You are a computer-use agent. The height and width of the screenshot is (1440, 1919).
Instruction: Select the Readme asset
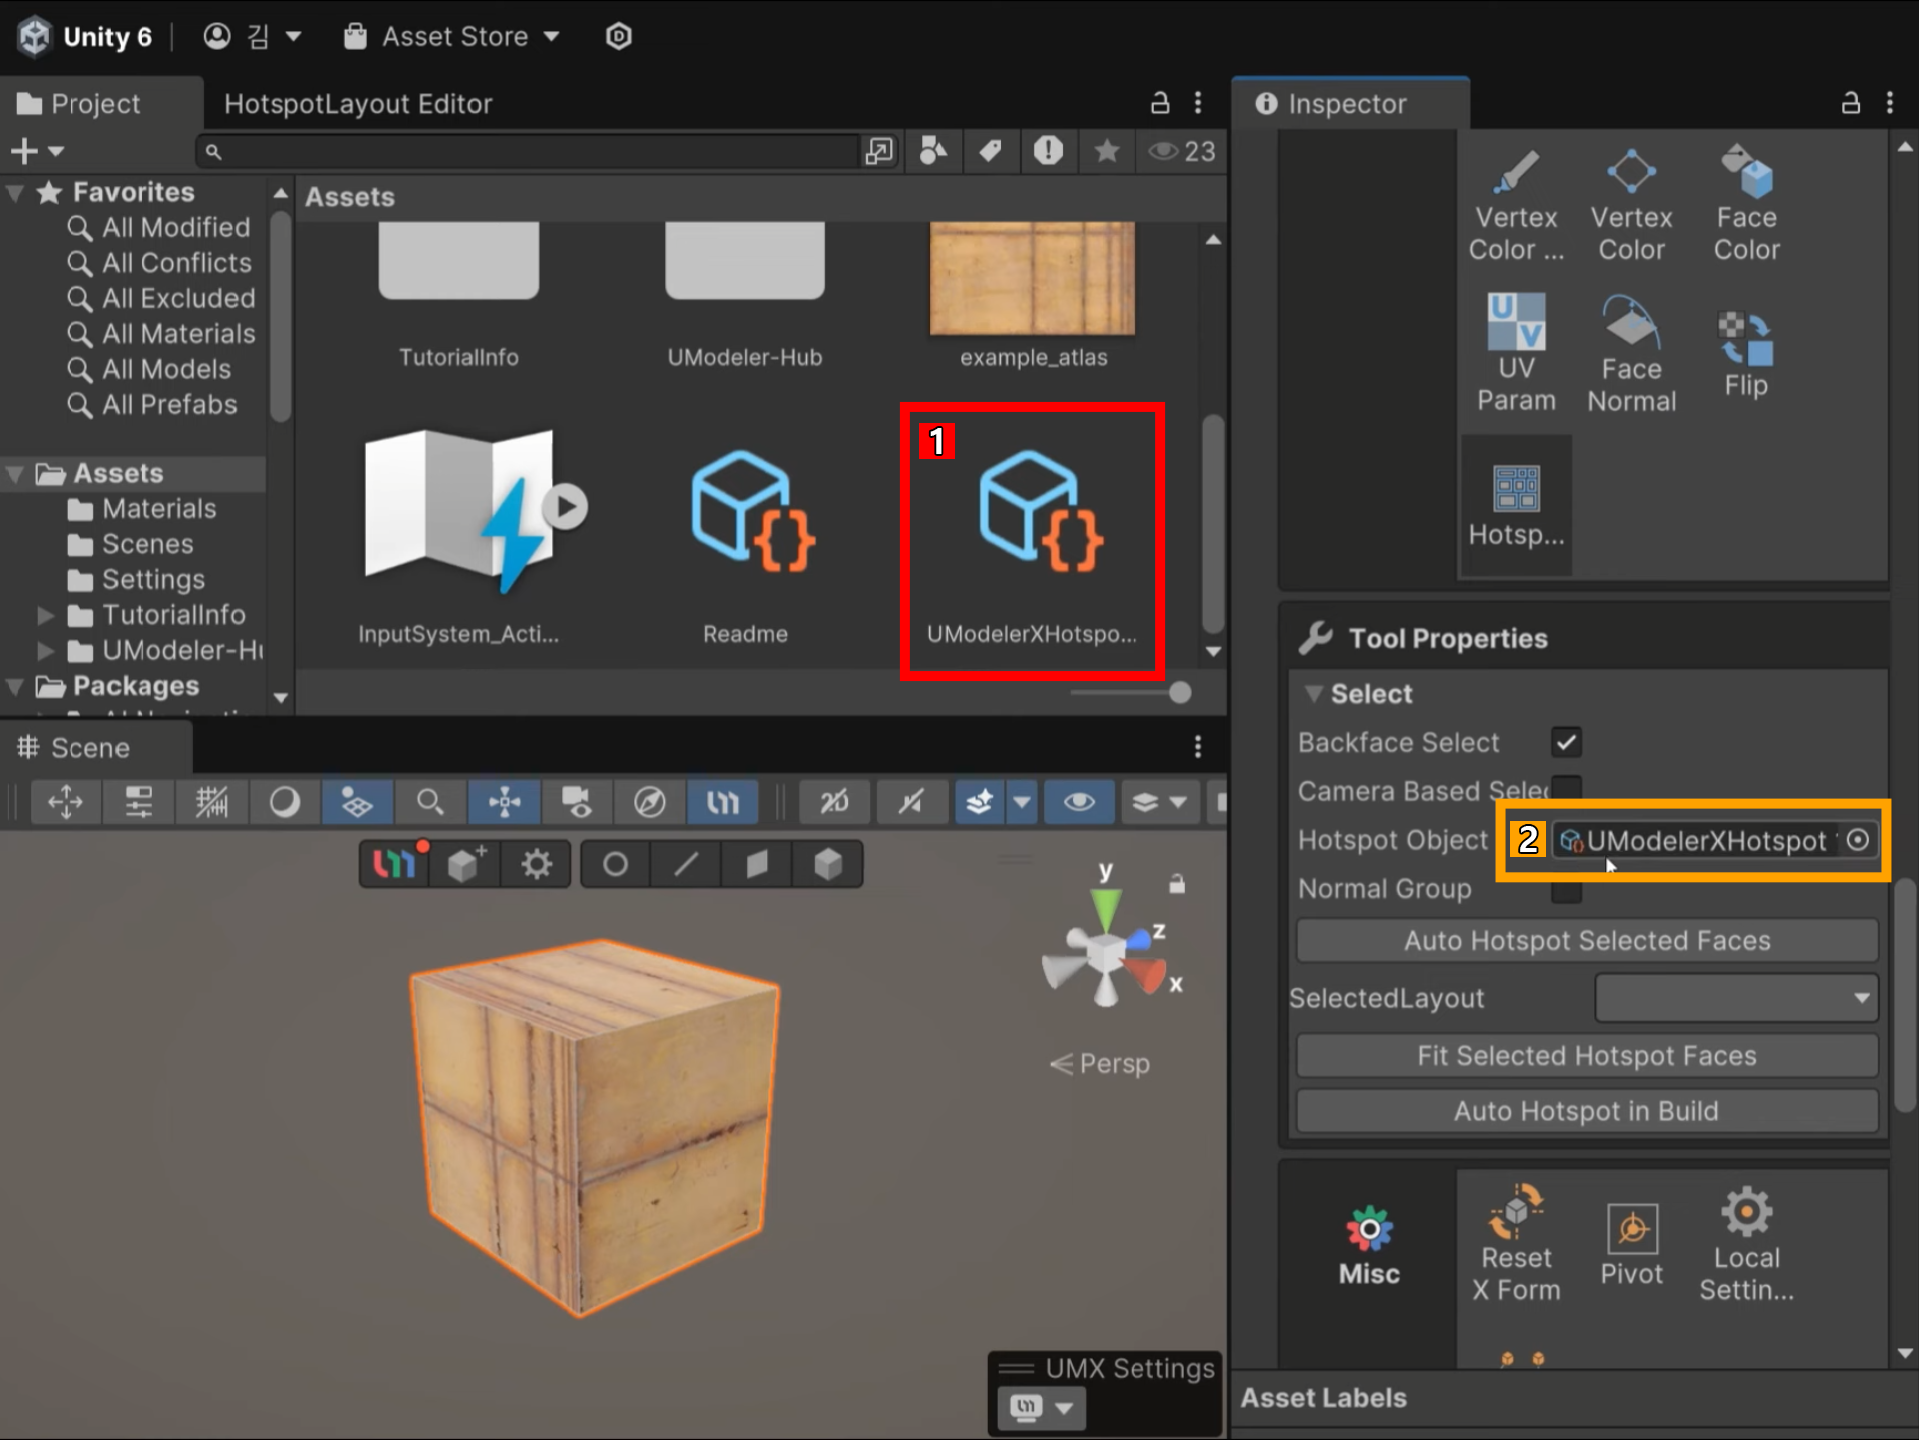pos(745,542)
